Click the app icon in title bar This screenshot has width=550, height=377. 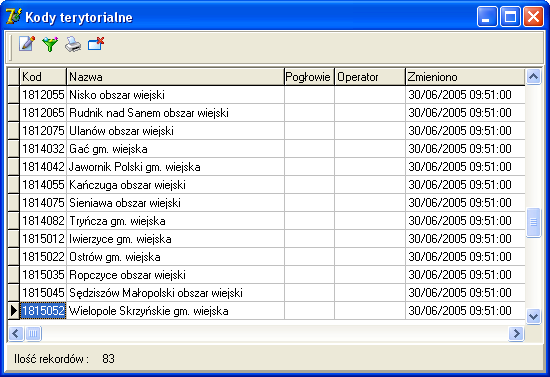click(13, 16)
